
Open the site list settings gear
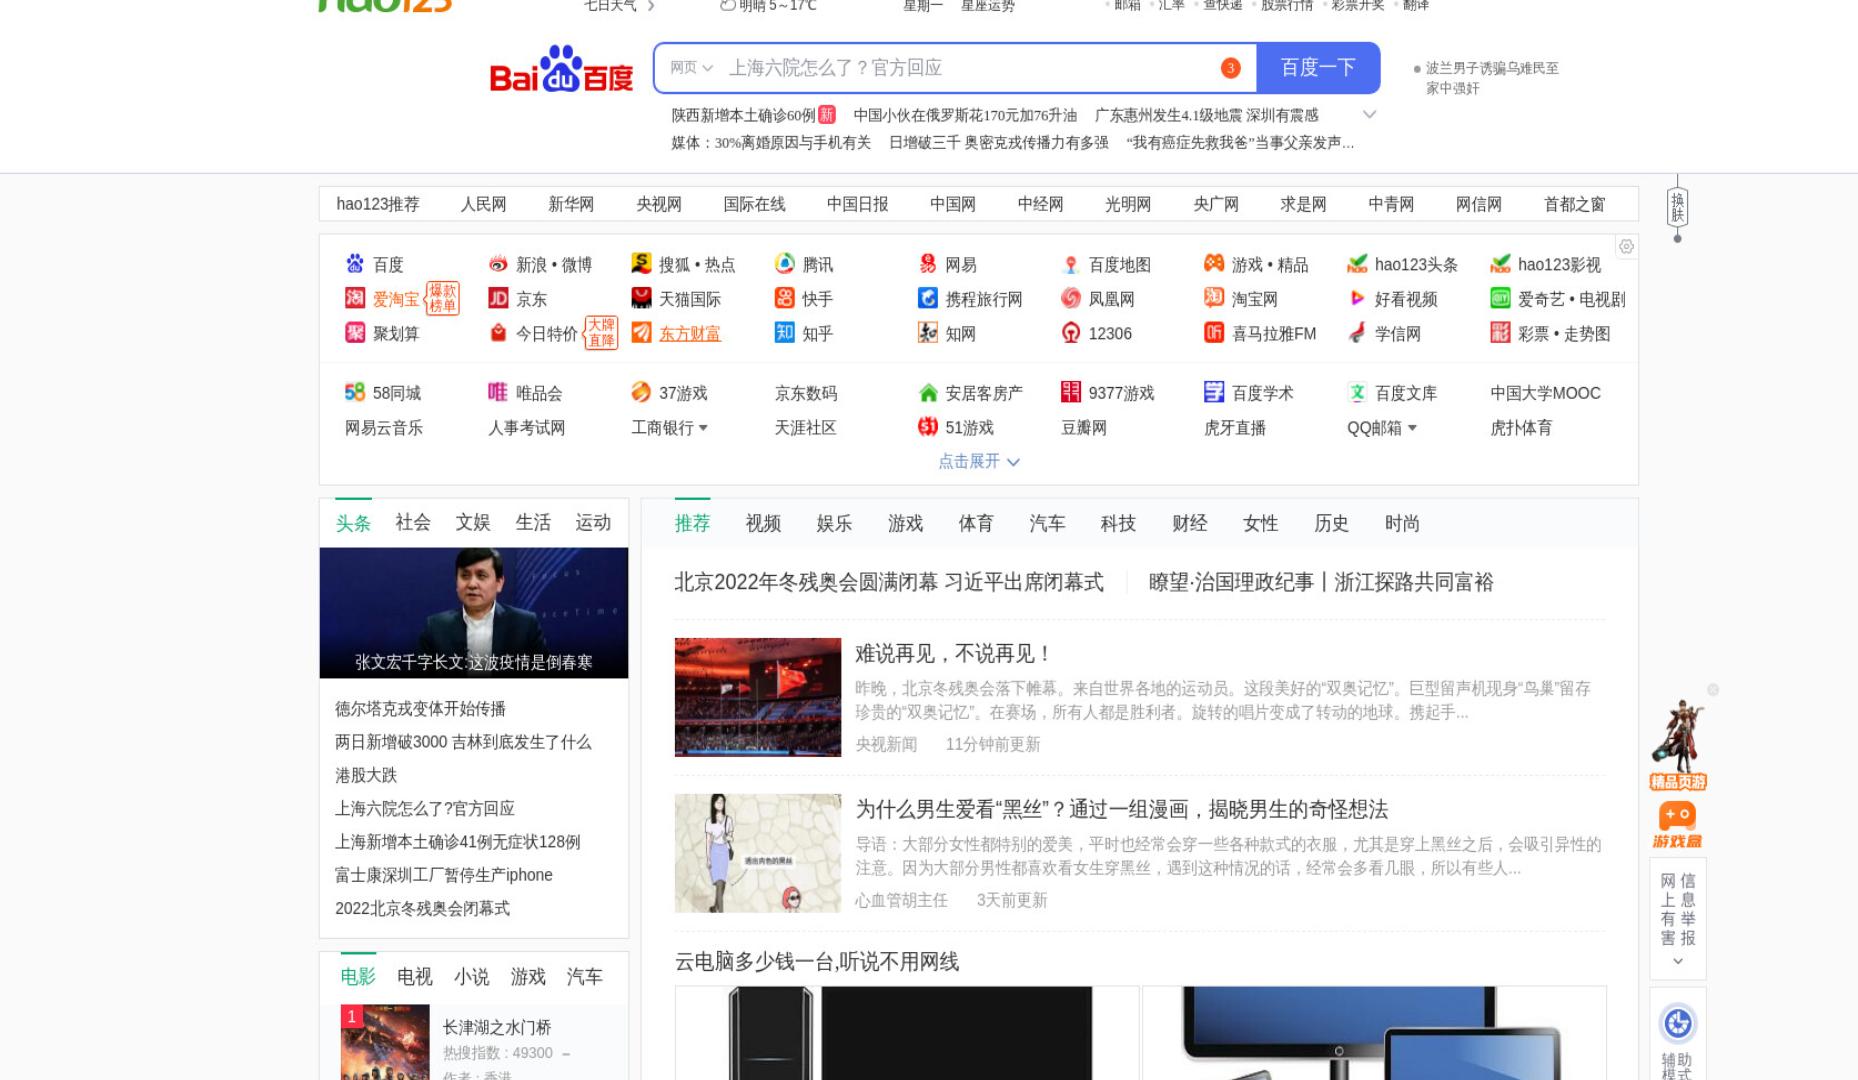point(1626,246)
